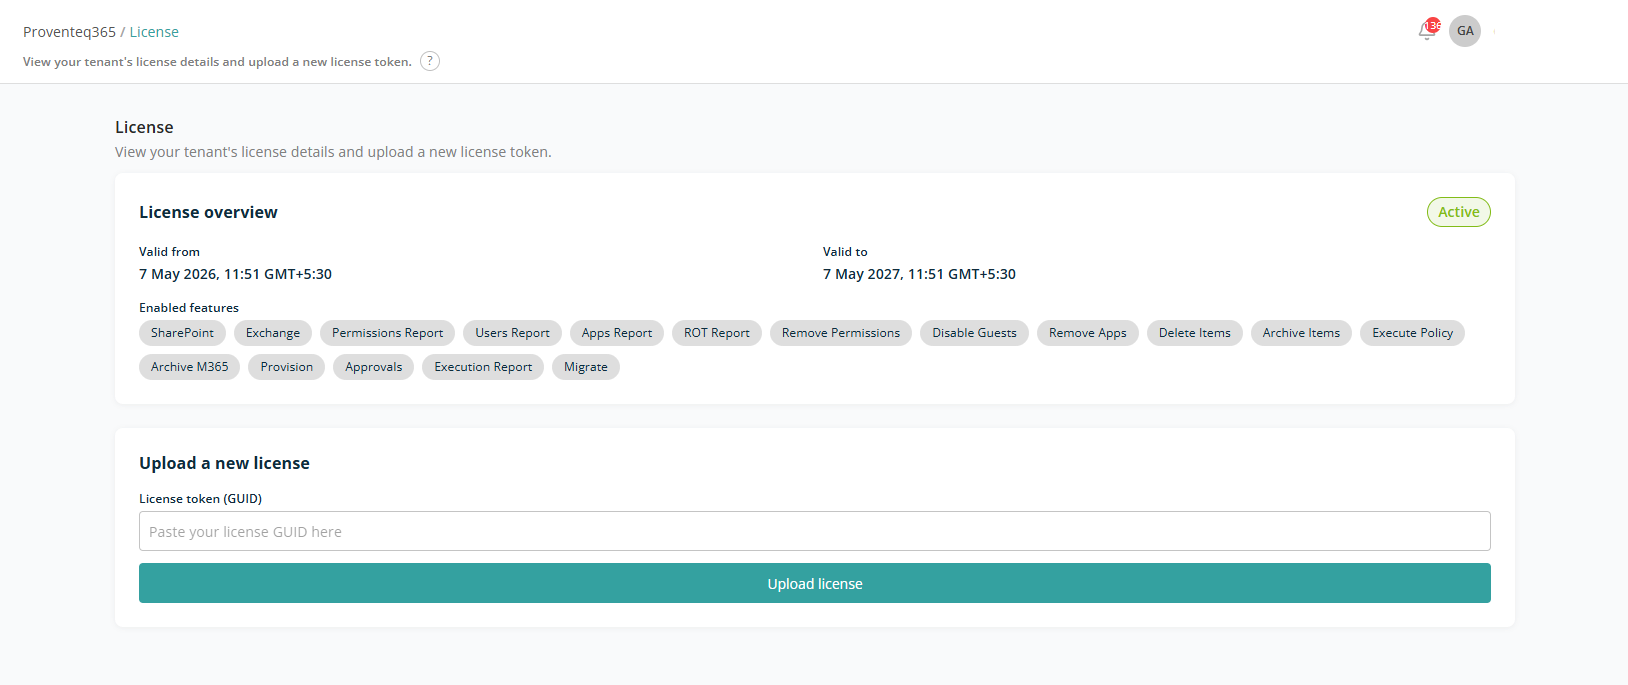
Task: Click the Migrate chip
Action: (586, 367)
